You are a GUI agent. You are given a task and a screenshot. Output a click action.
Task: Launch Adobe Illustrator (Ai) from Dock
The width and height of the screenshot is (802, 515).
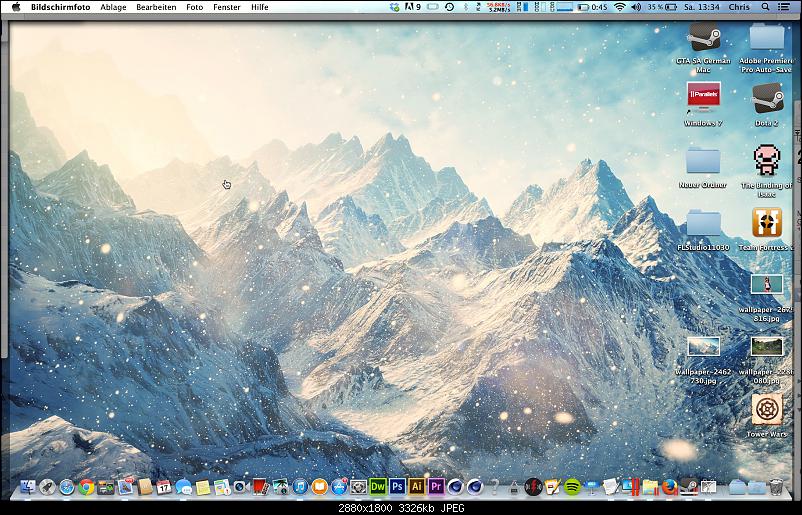click(x=417, y=487)
